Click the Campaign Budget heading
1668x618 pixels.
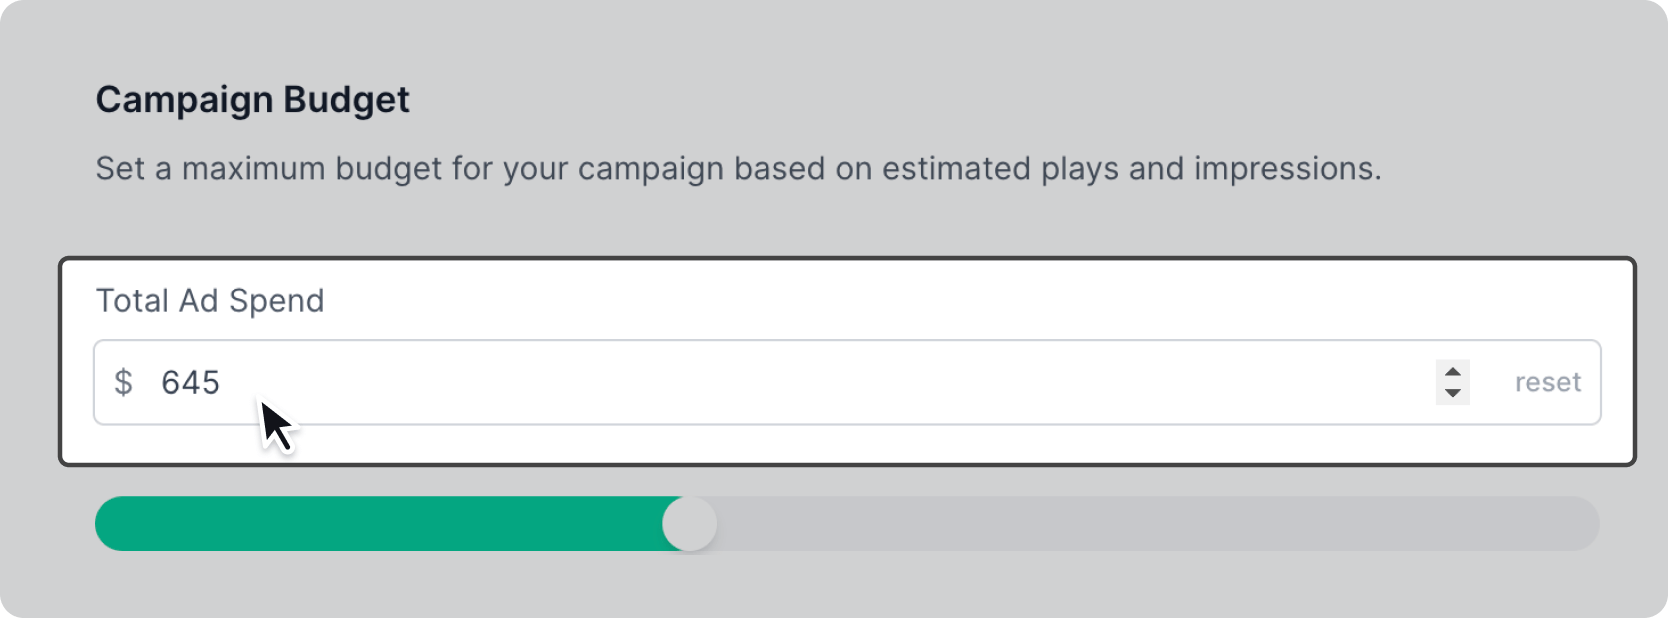[252, 100]
